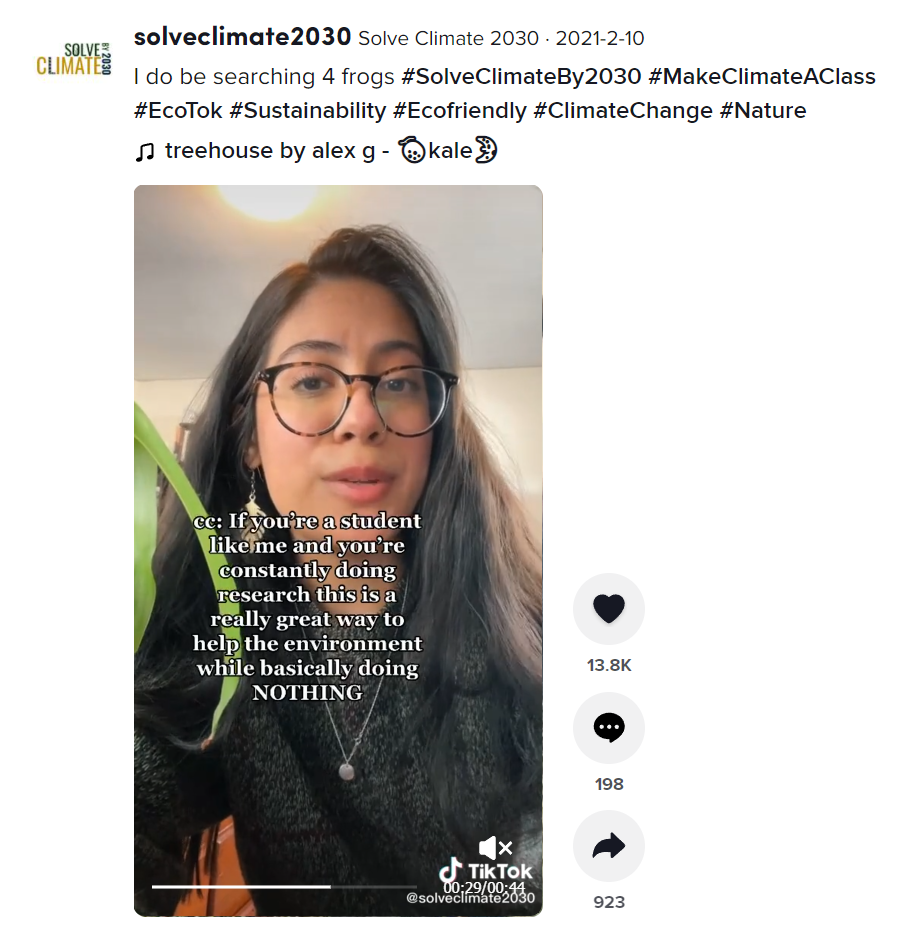The height and width of the screenshot is (948, 903).
Task: Open #ClimateChange hashtag
Action: point(623,111)
